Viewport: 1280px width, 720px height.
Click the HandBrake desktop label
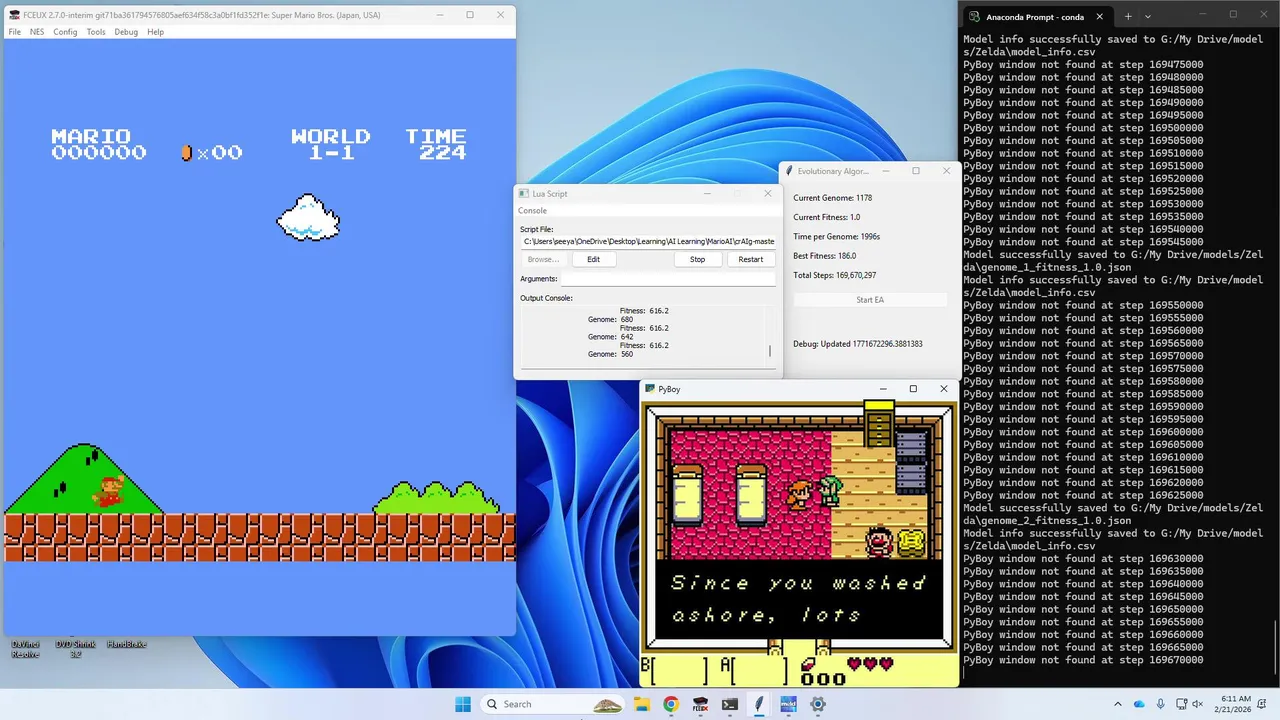(126, 644)
